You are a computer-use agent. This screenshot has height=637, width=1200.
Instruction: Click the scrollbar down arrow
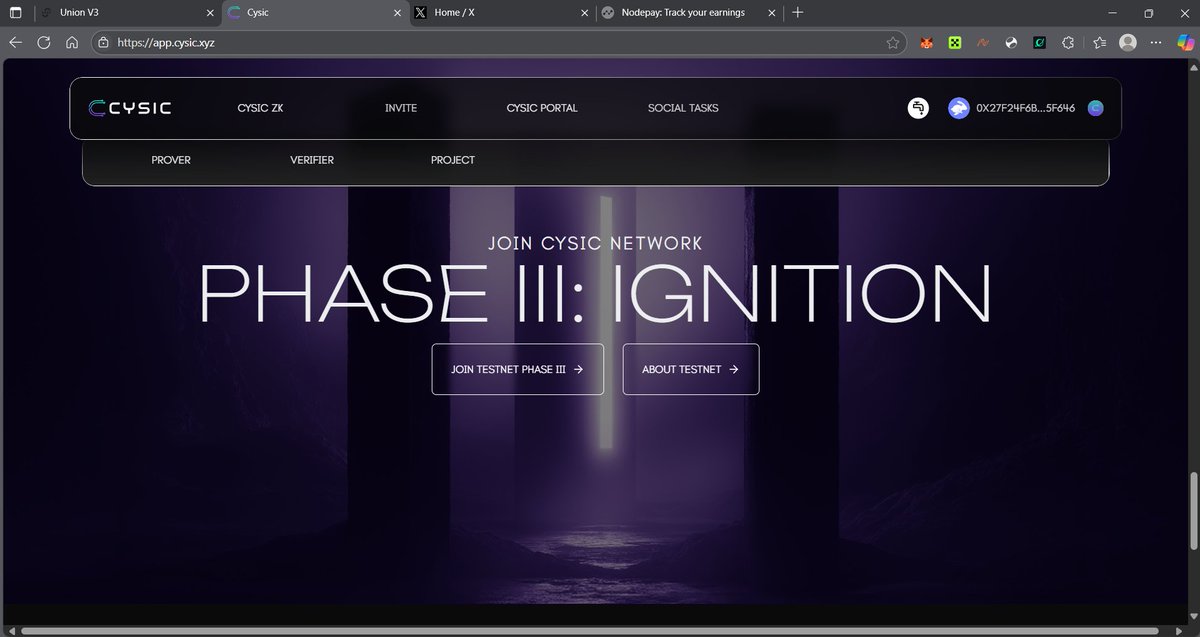(1193, 616)
